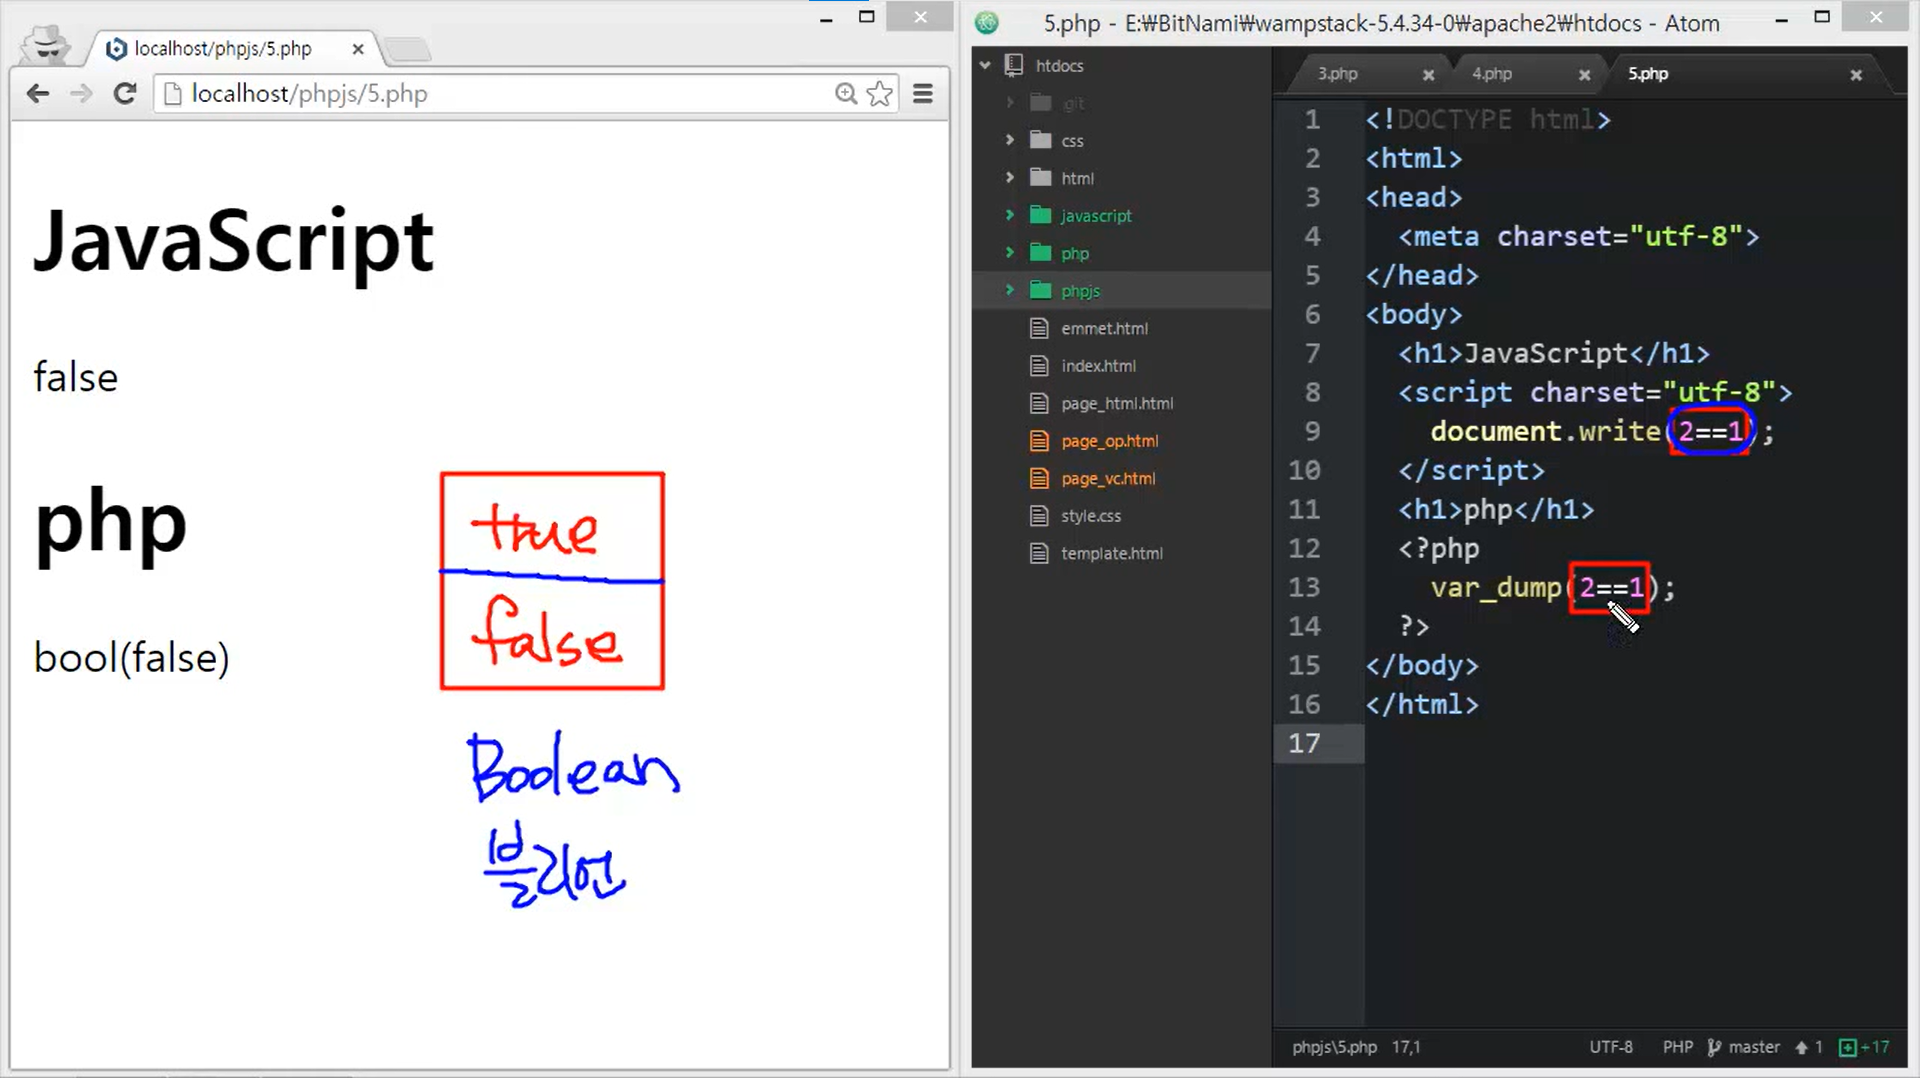Click the php heading in browser page
This screenshot has height=1078, width=1920.
click(x=110, y=527)
